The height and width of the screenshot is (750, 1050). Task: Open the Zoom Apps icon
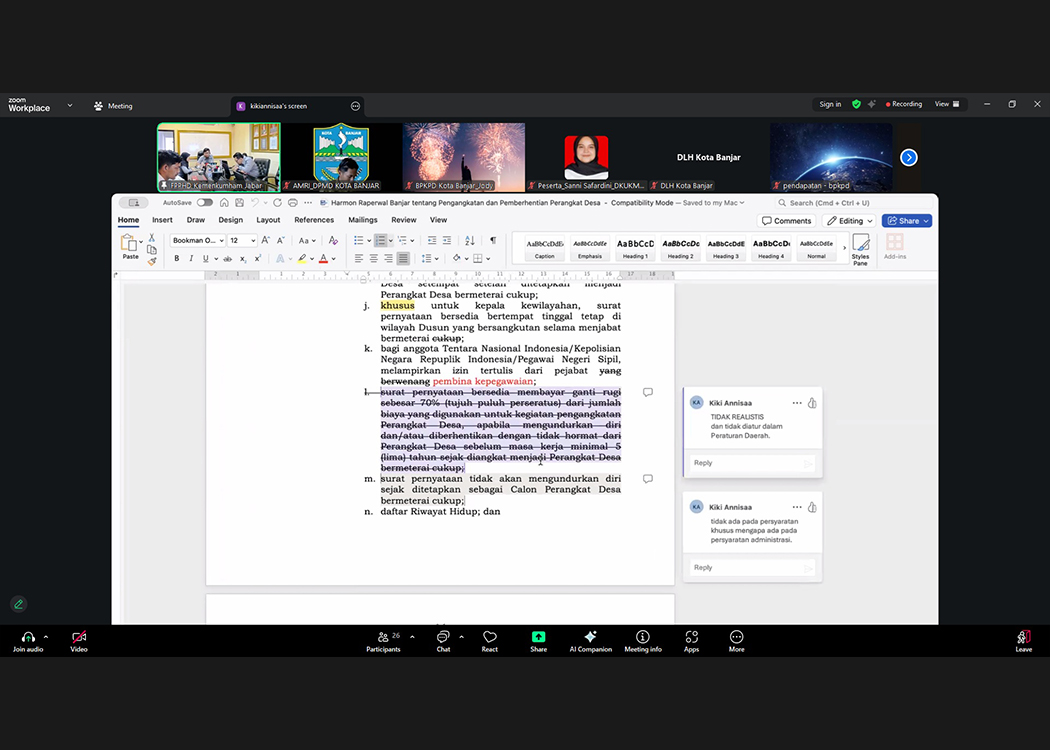click(692, 637)
